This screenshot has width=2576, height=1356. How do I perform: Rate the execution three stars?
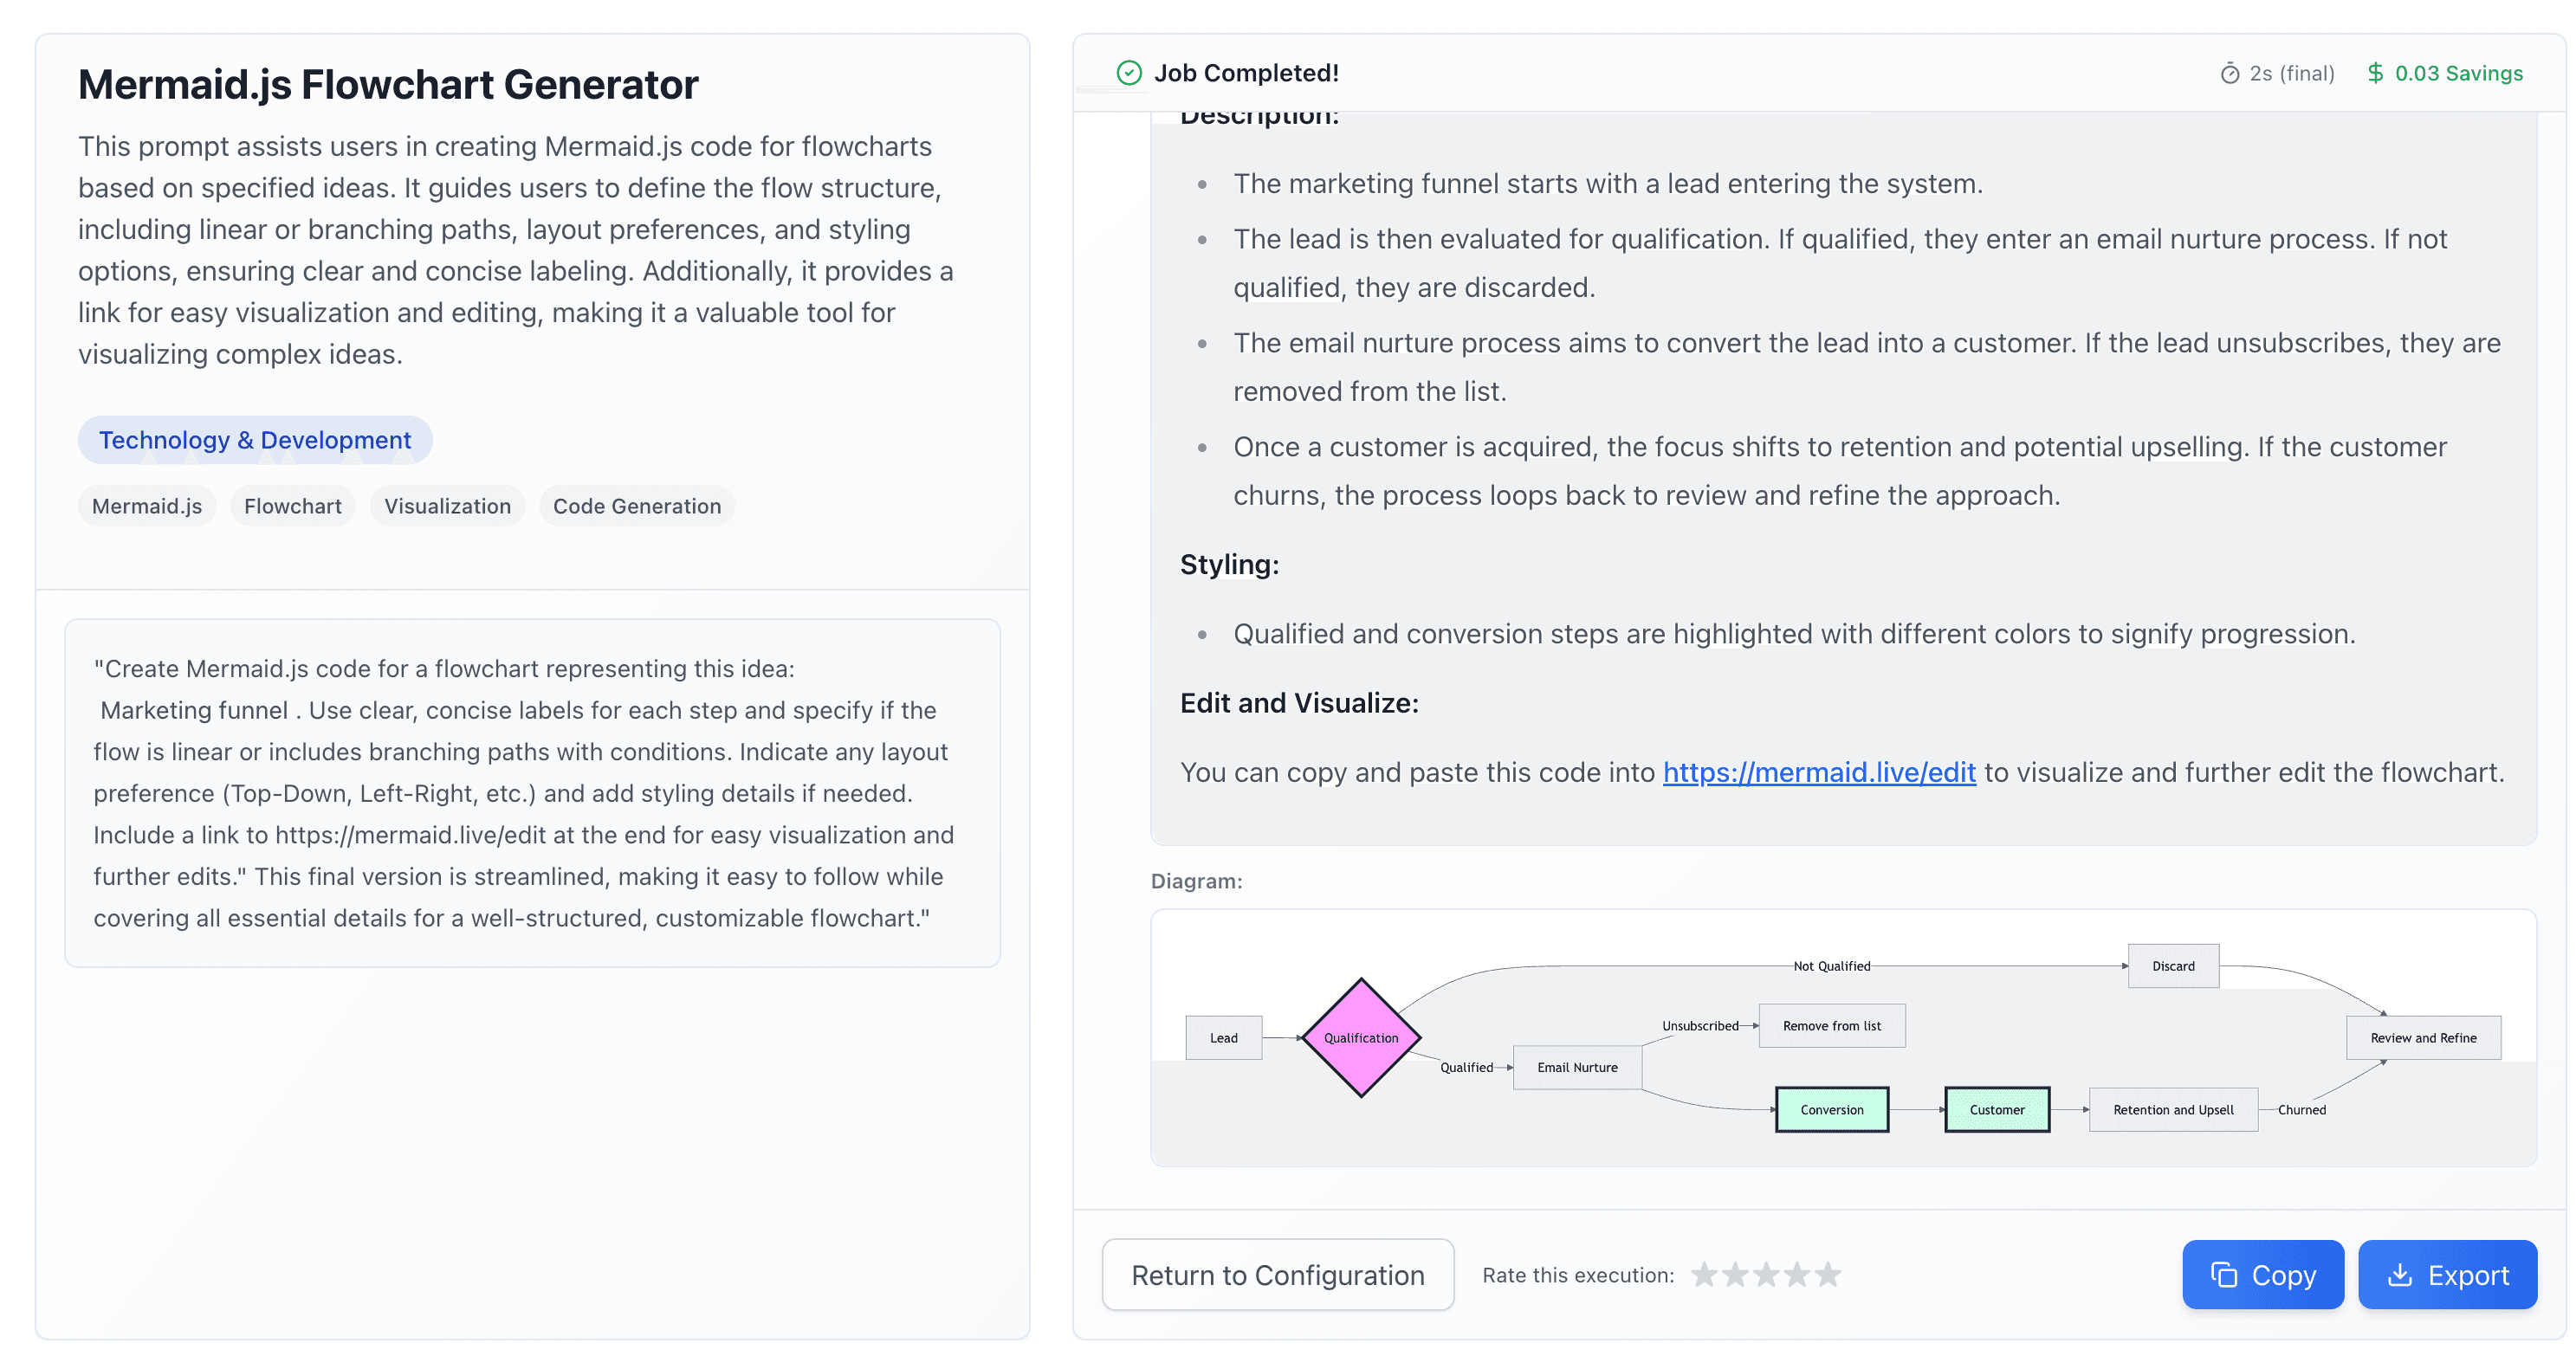click(x=1766, y=1275)
